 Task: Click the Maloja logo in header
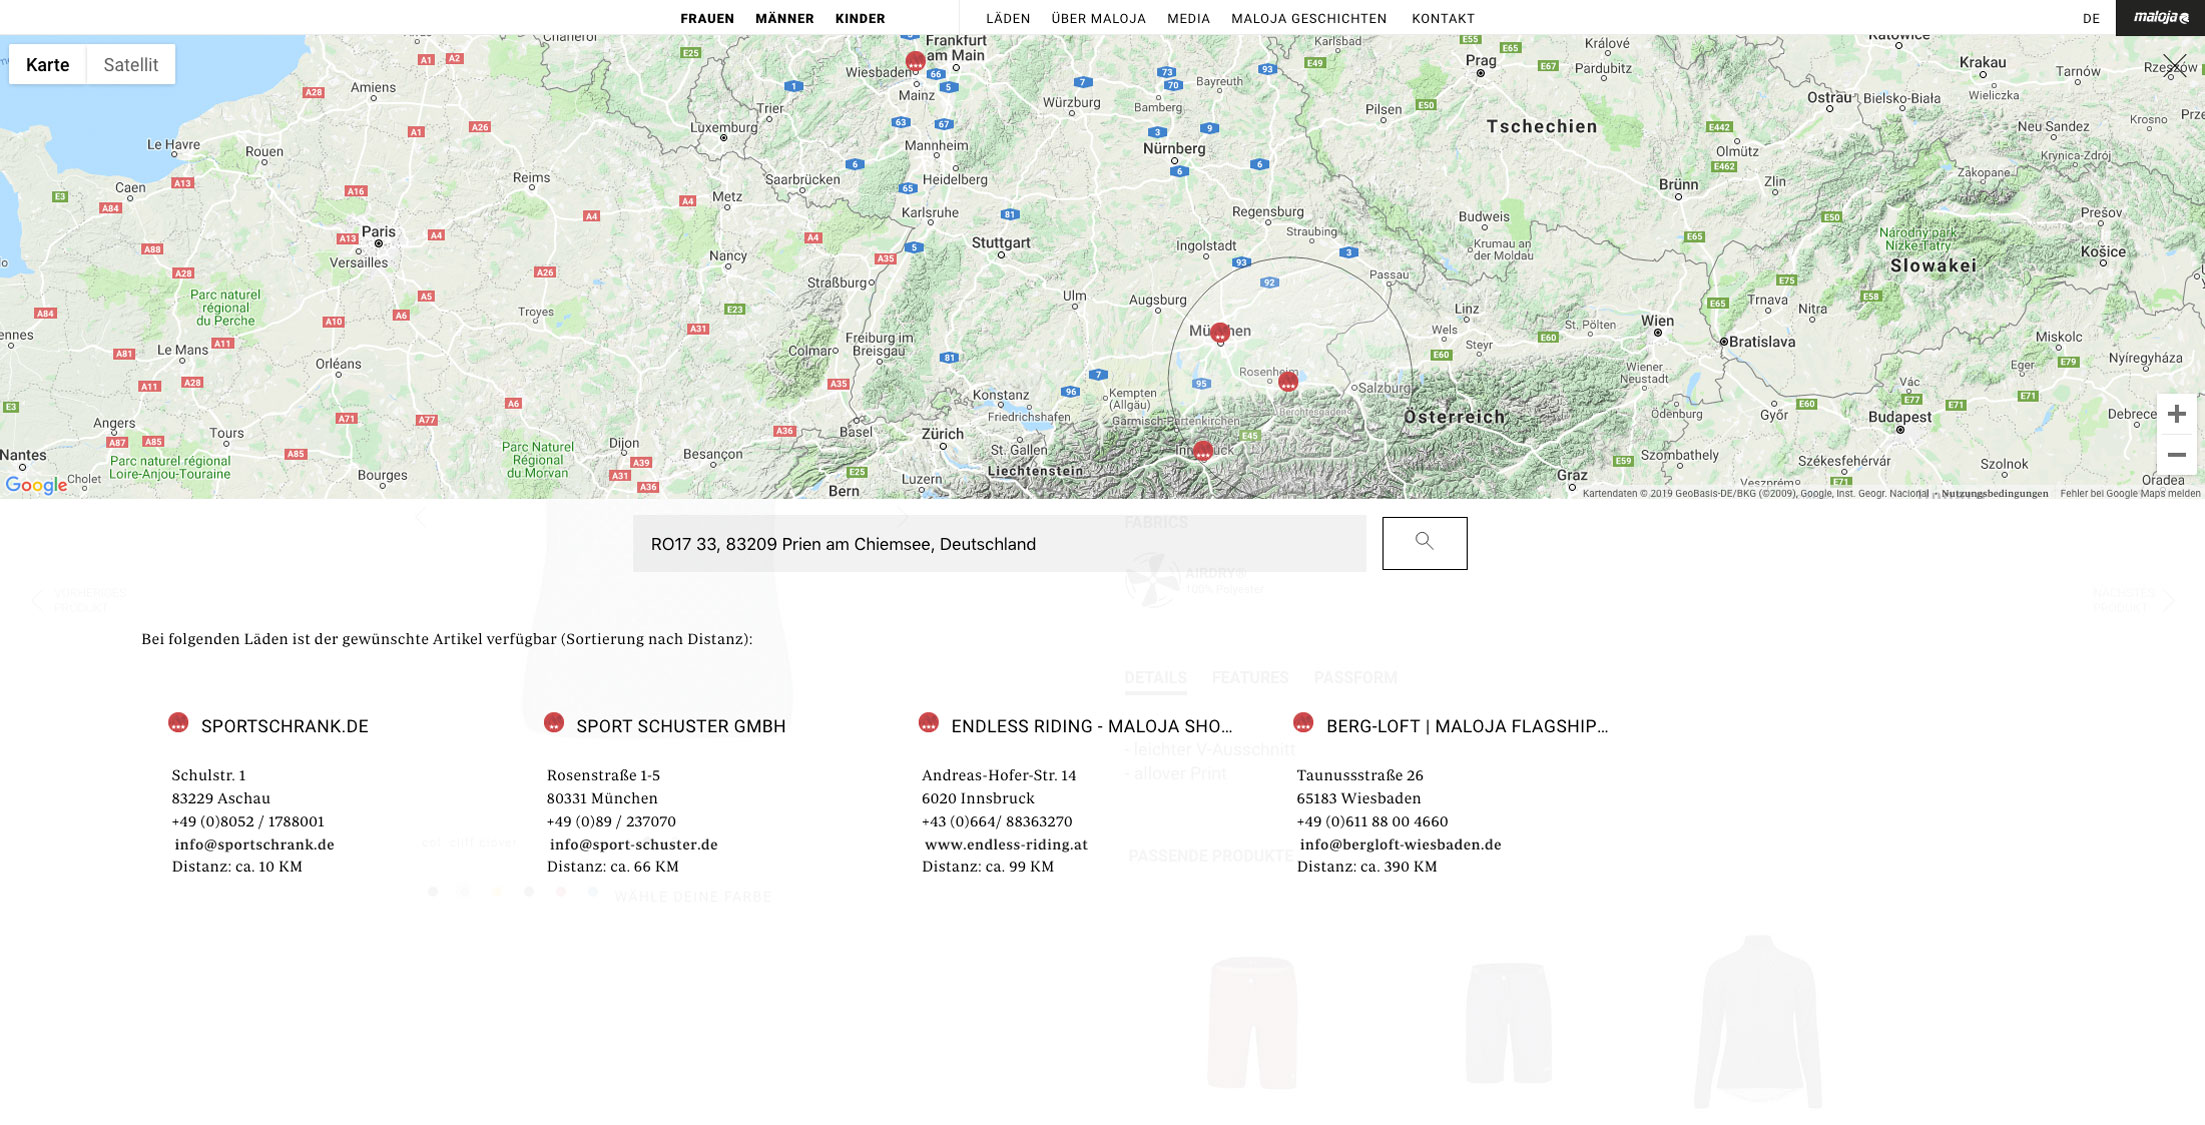(x=2160, y=18)
